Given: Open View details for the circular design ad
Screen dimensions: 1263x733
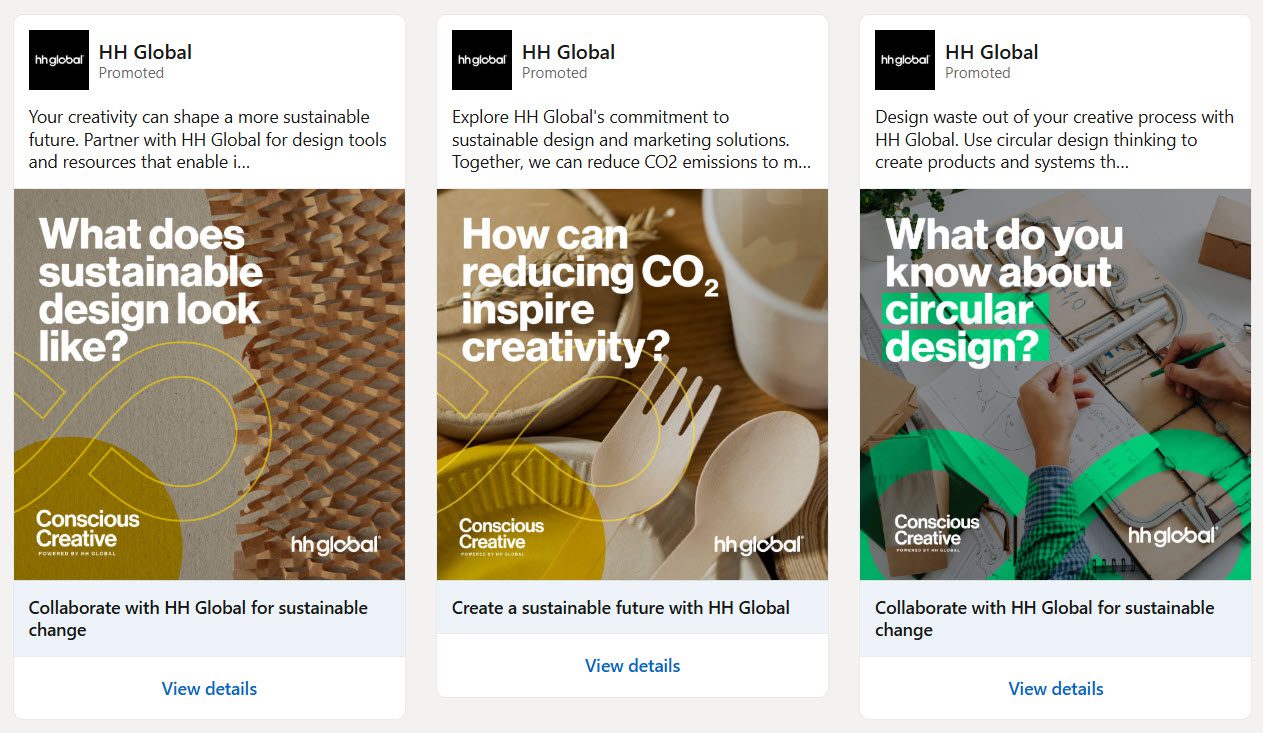Looking at the screenshot, I should pyautogui.click(x=1055, y=688).
